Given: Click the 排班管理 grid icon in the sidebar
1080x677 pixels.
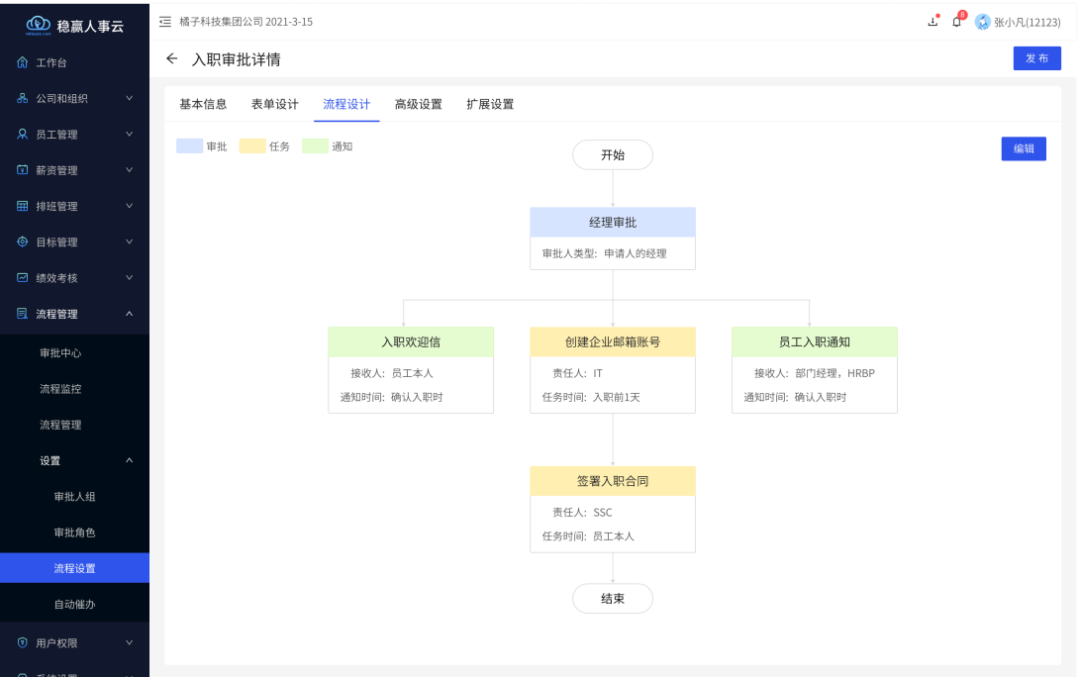Looking at the screenshot, I should 22,206.
